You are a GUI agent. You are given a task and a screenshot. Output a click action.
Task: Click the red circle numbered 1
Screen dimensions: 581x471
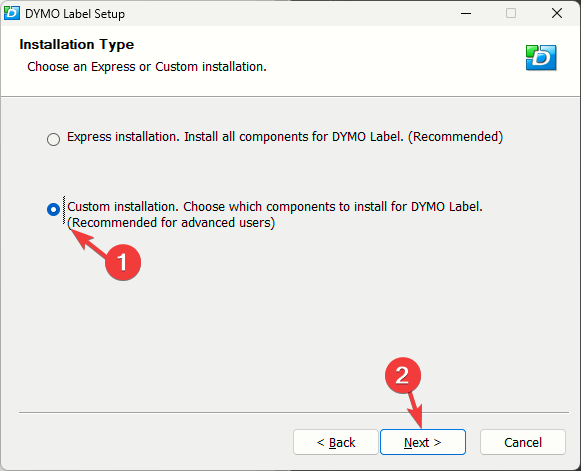(123, 262)
